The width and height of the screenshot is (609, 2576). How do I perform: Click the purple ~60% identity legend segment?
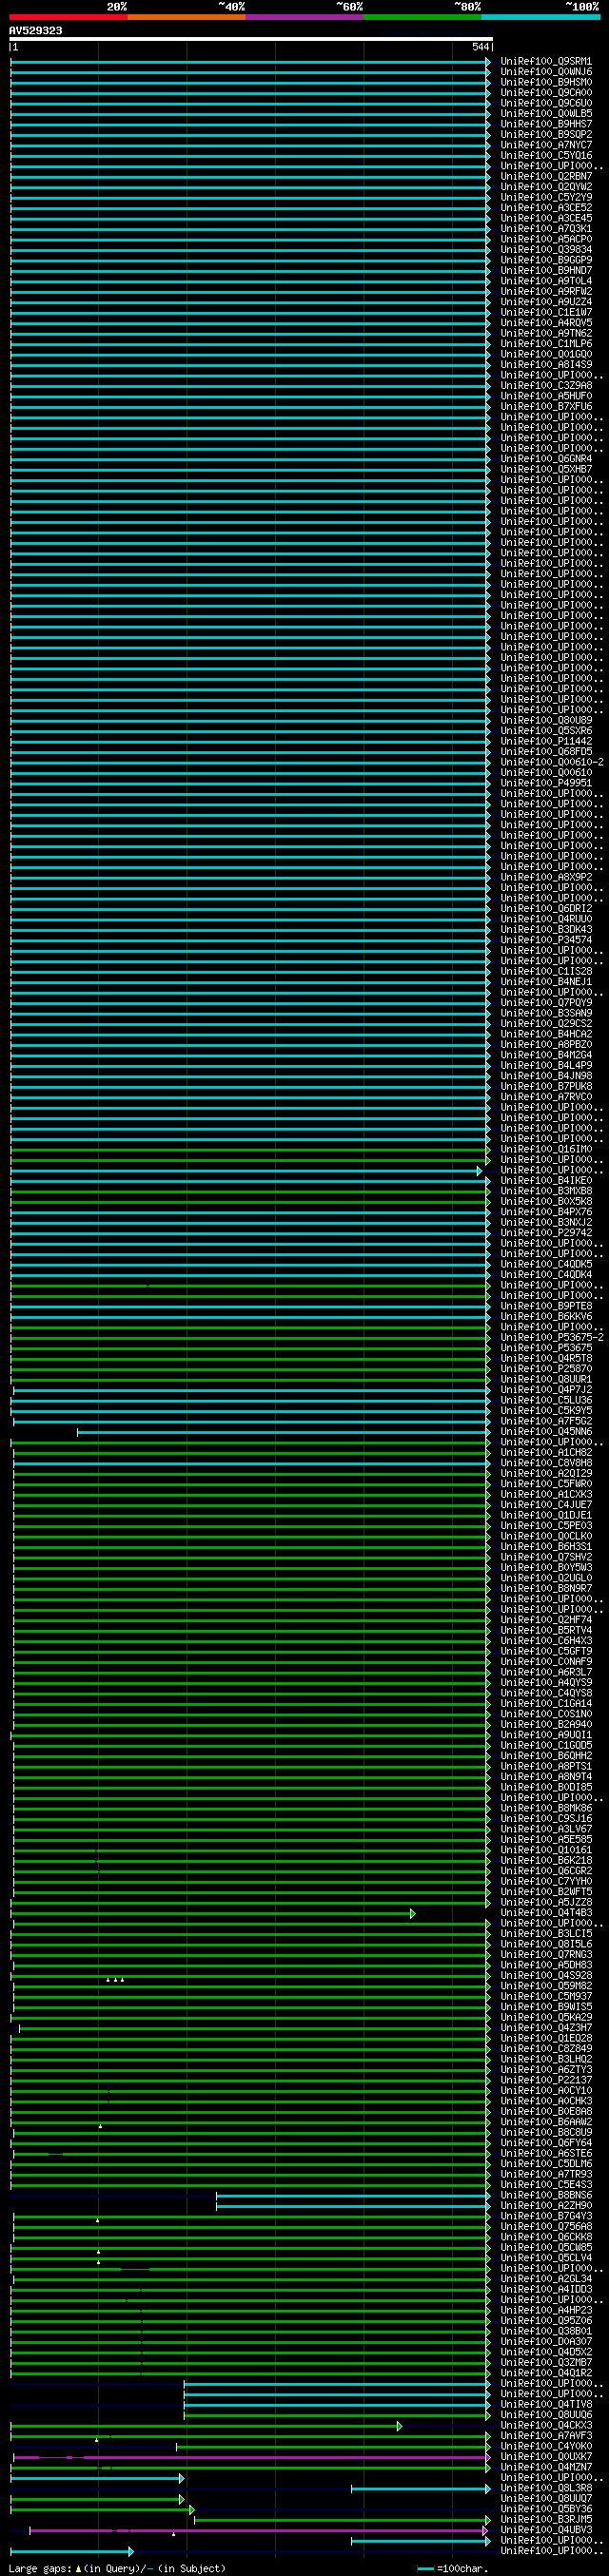(x=304, y=17)
